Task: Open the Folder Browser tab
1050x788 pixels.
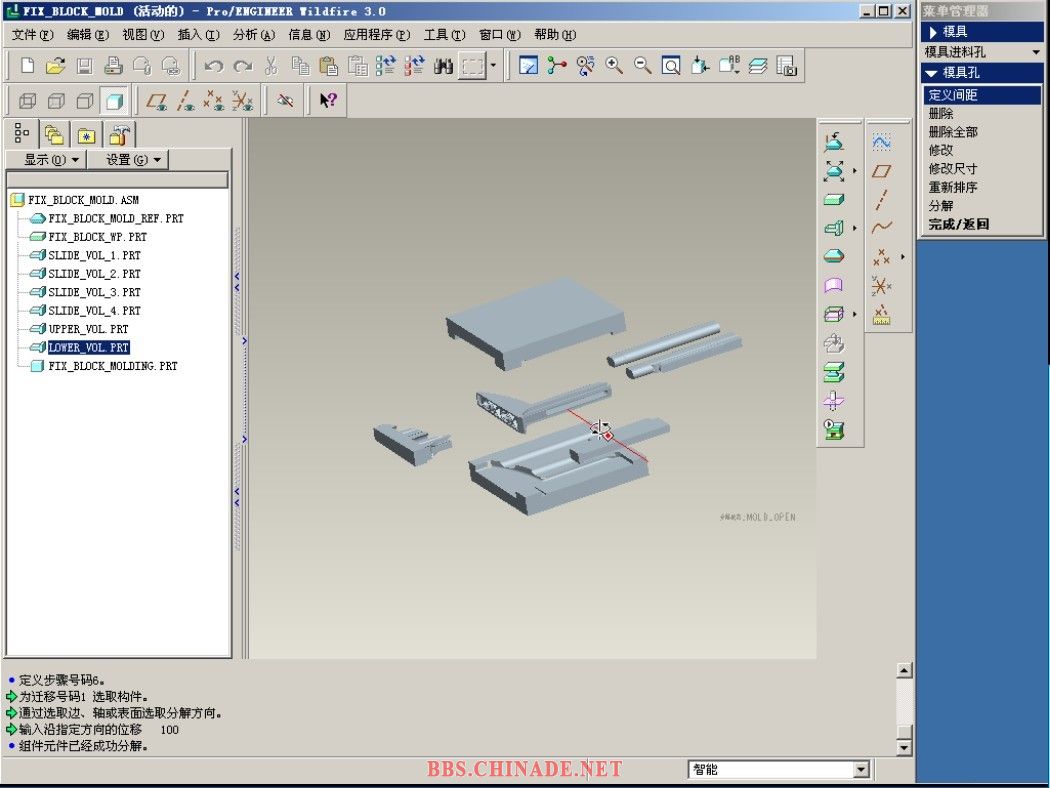Action: (54, 135)
